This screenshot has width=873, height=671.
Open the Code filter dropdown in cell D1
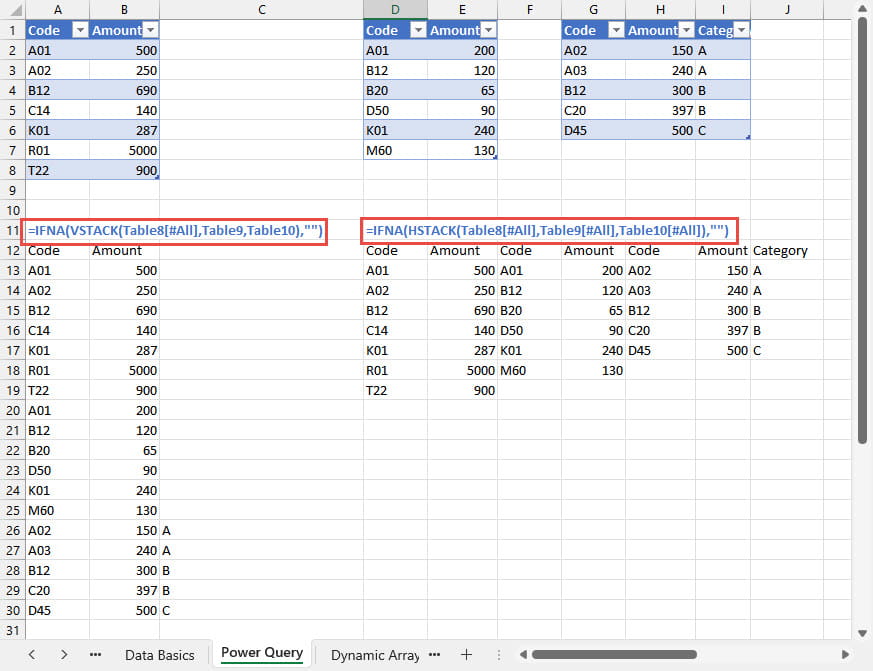[x=417, y=30]
